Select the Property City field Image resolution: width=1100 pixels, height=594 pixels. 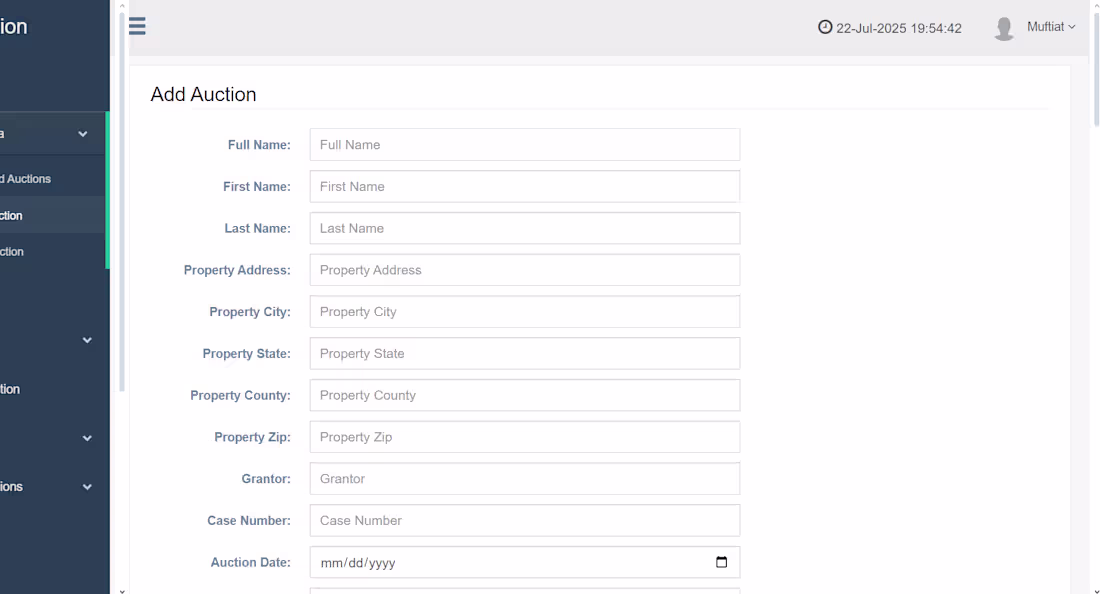click(524, 312)
